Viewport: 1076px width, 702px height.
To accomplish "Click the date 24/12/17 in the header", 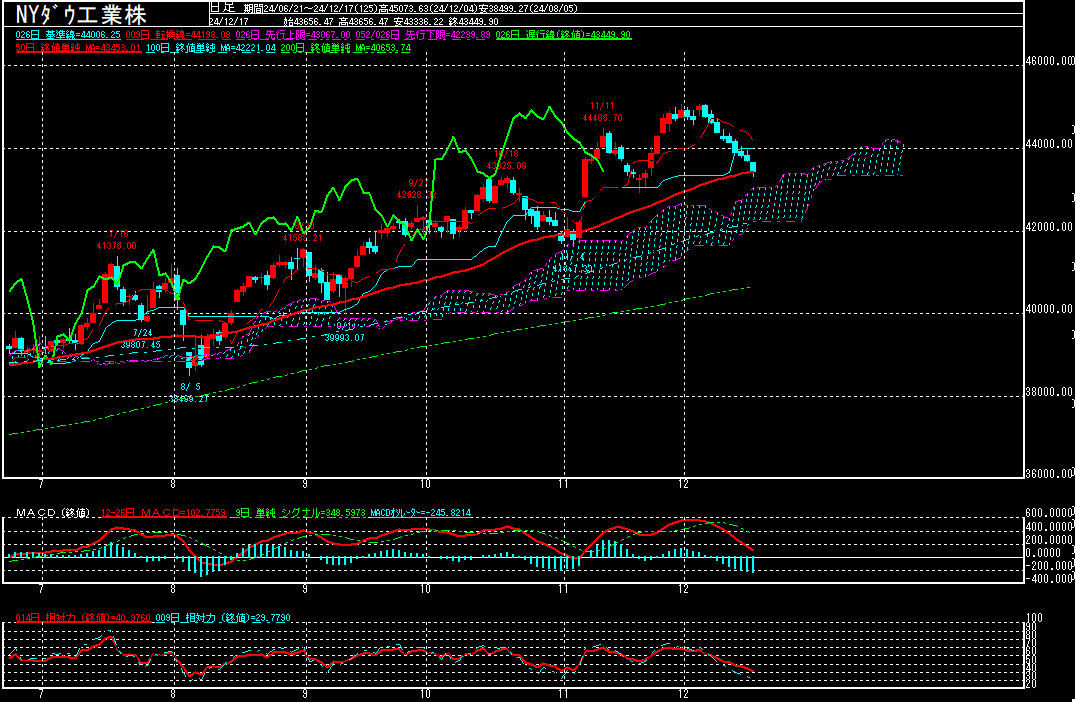I will [x=229, y=22].
